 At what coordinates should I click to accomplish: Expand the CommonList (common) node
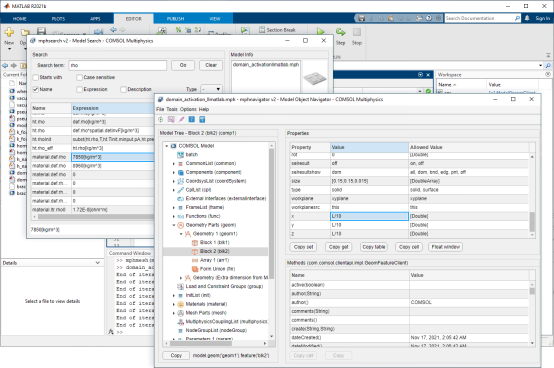click(174, 164)
